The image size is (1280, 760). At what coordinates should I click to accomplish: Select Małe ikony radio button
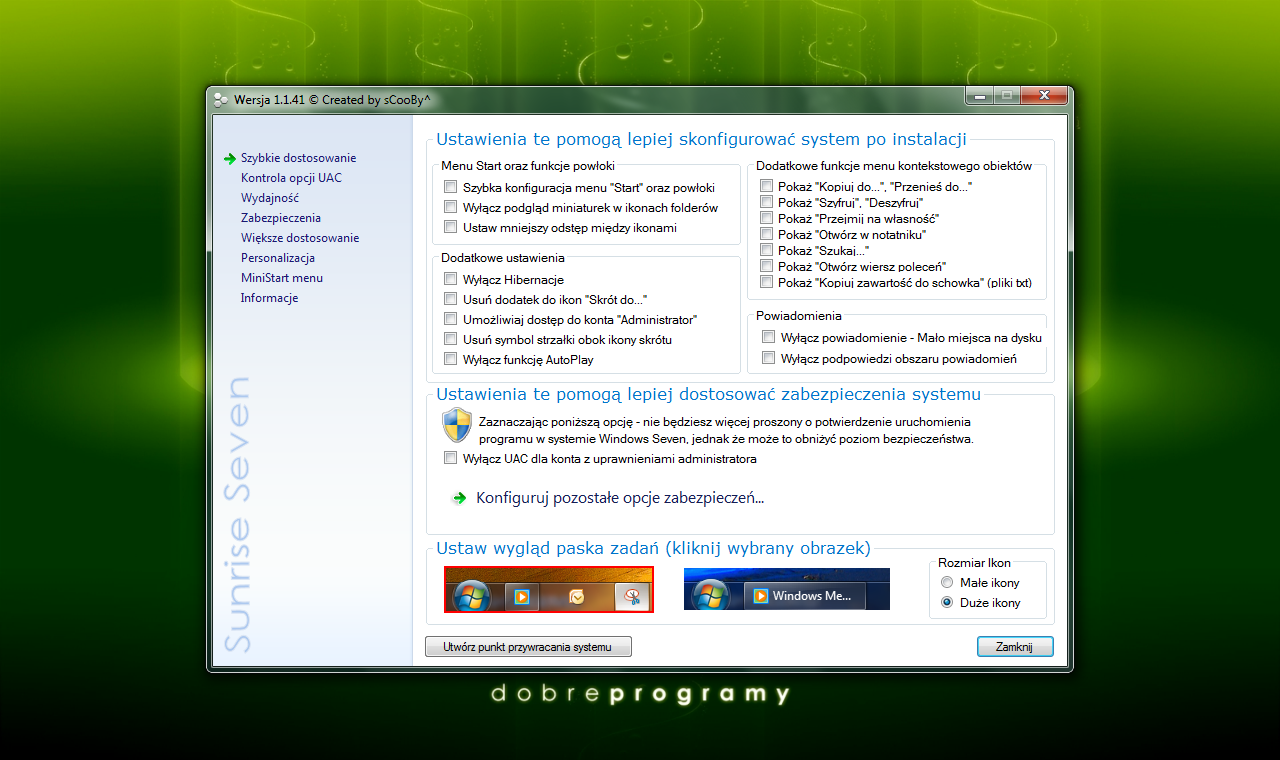pos(947,583)
